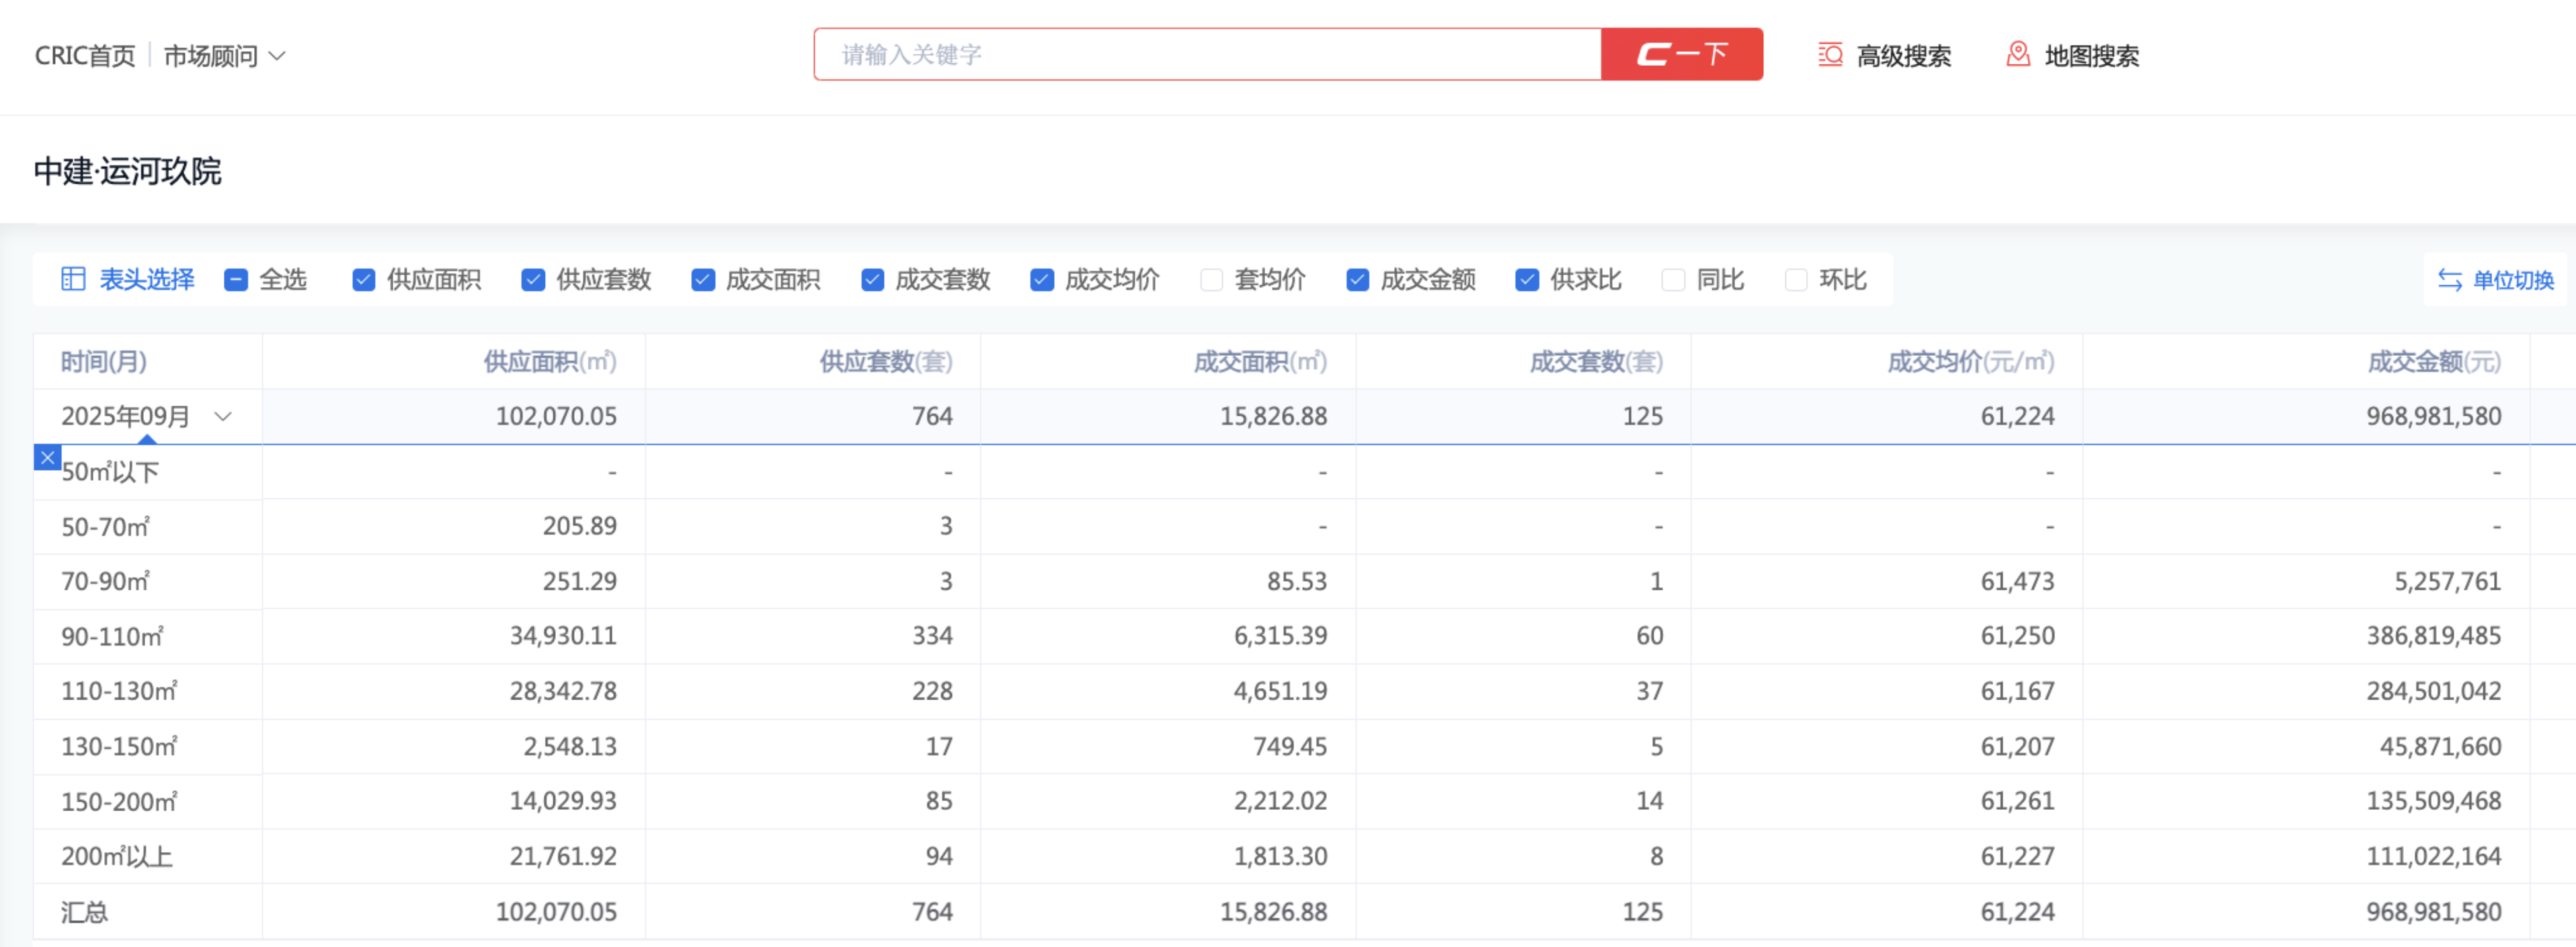Check the 环比 checkbox
The height and width of the screenshot is (947, 2576).
[x=1796, y=280]
